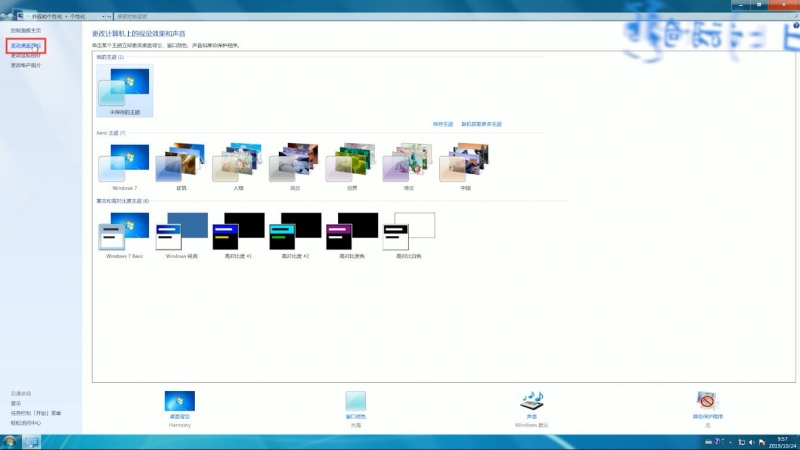Select the unsaved theme 未保存的主题
This screenshot has height=450, width=800.
pos(124,91)
